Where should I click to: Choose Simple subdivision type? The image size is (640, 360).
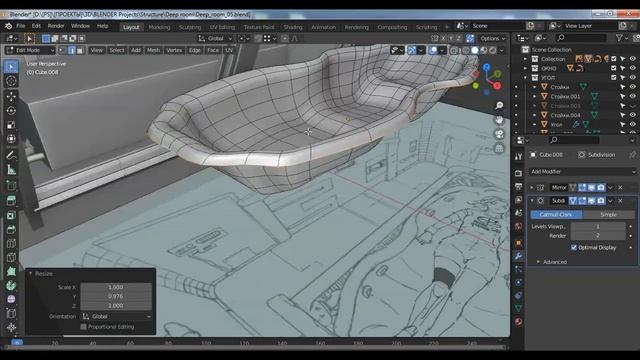(x=608, y=214)
